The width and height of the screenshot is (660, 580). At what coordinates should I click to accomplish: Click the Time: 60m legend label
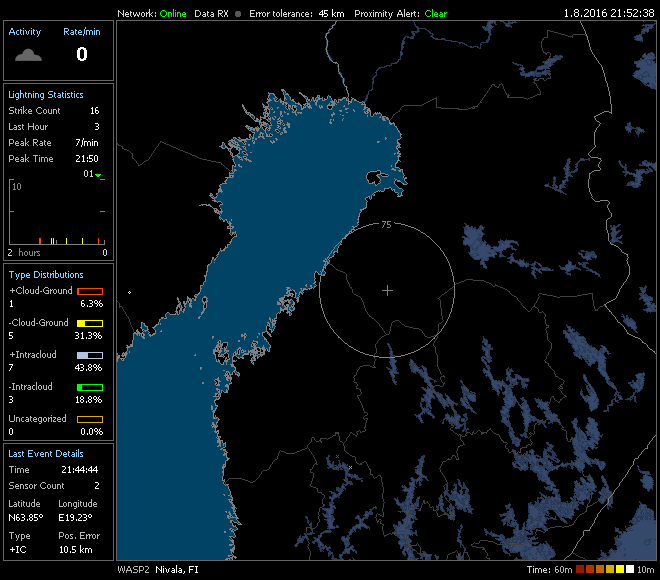550,569
